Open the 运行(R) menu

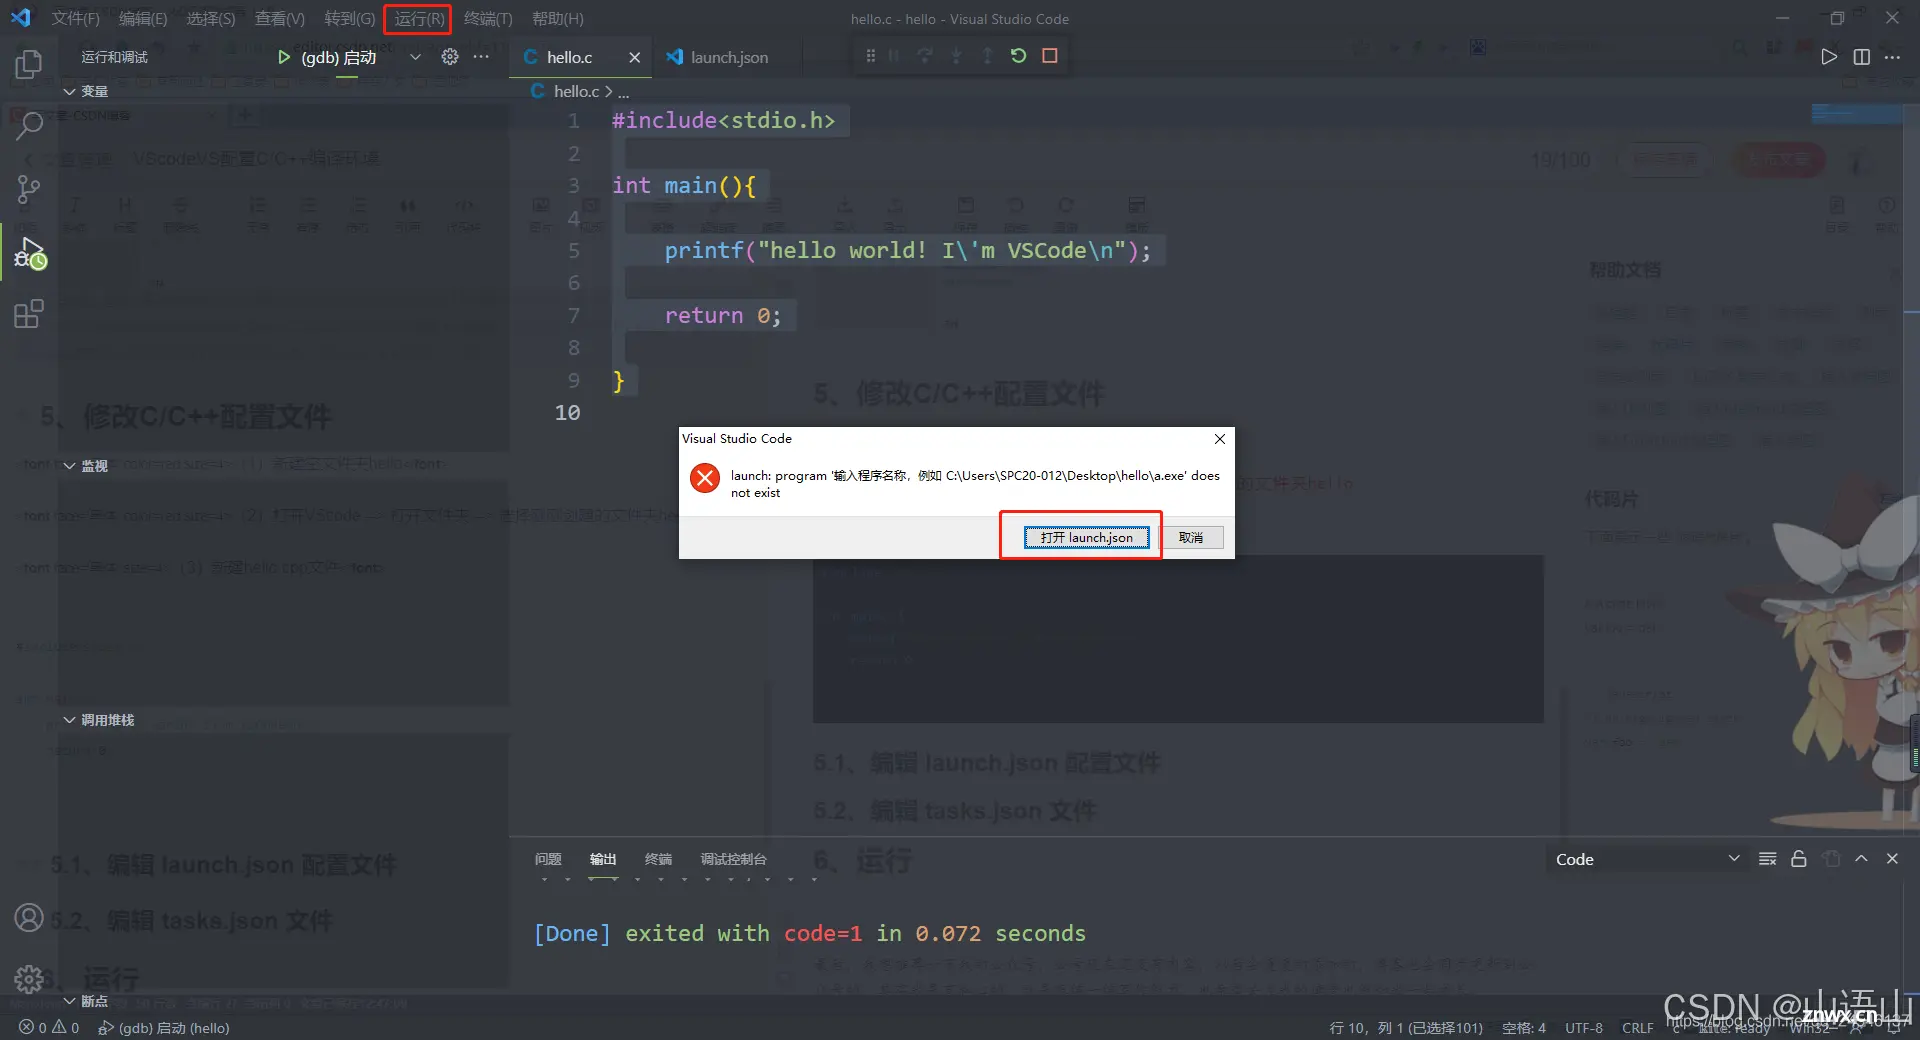(x=418, y=19)
